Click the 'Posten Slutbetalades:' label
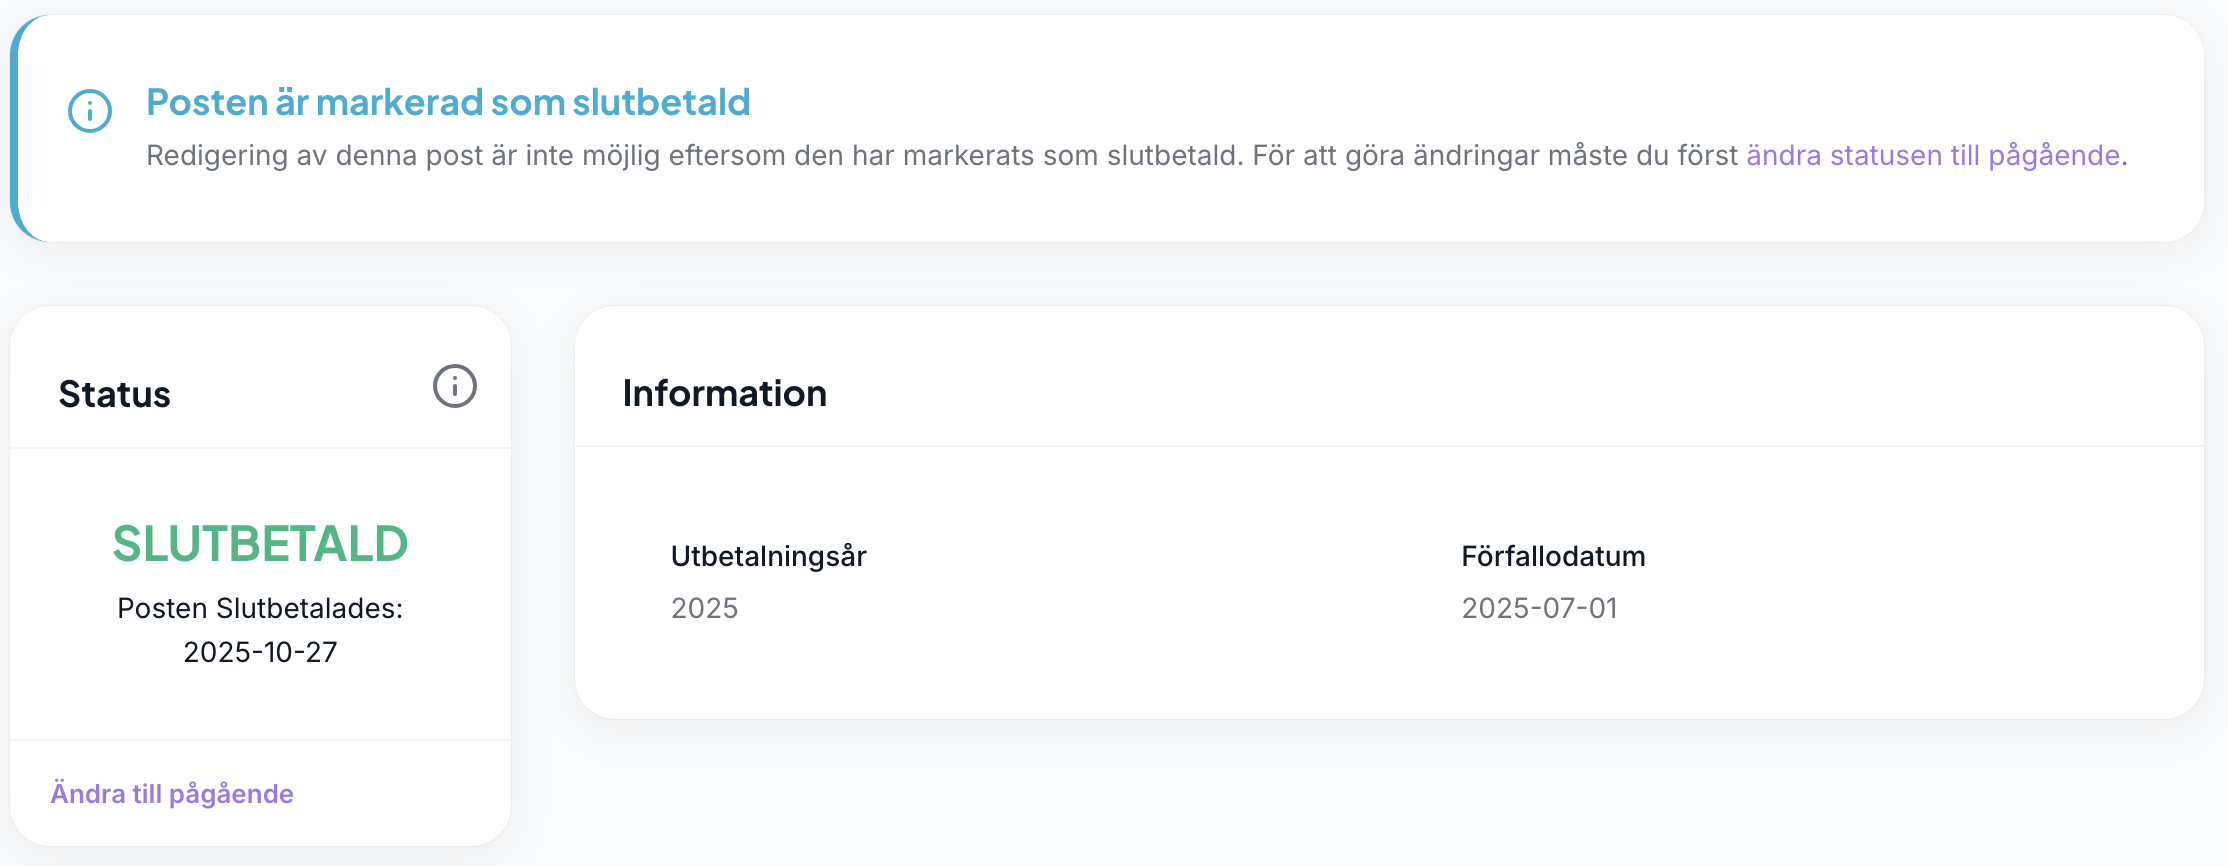 [x=260, y=608]
